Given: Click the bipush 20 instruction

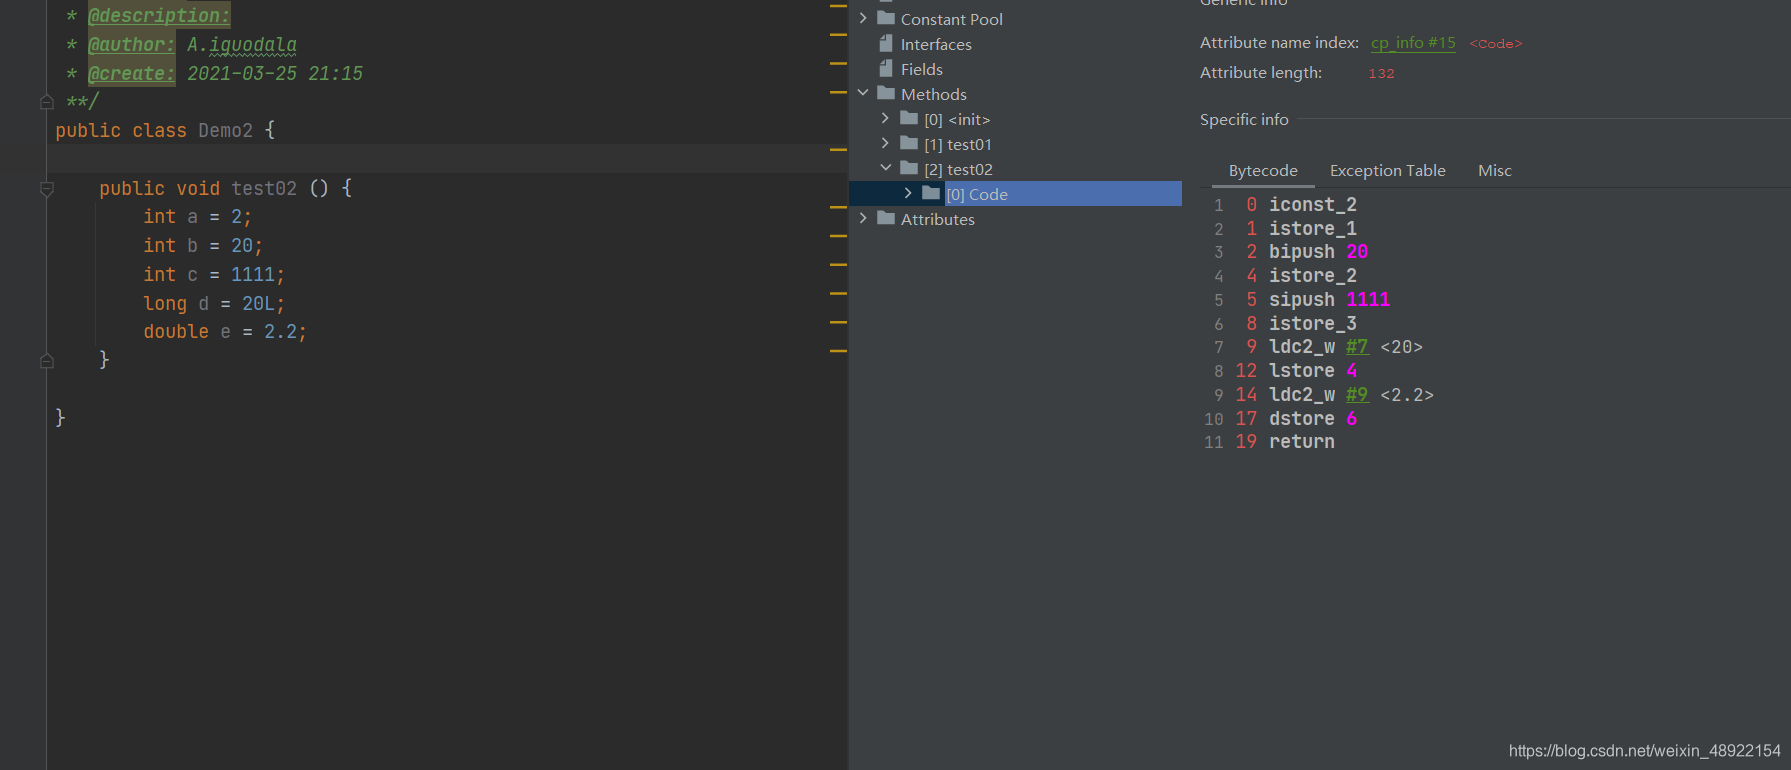Looking at the screenshot, I should coord(1318,252).
